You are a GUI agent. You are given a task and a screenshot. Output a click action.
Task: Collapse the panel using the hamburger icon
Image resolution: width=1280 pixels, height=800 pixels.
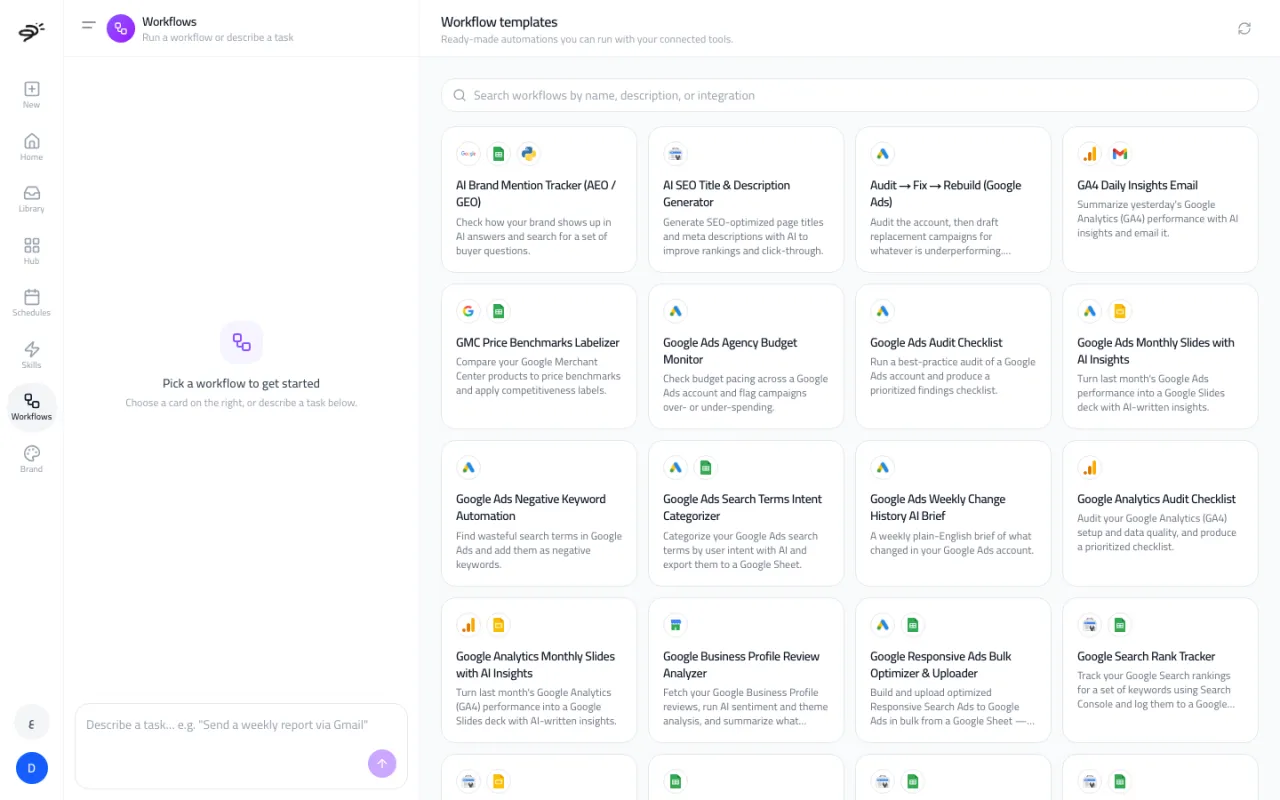click(89, 25)
